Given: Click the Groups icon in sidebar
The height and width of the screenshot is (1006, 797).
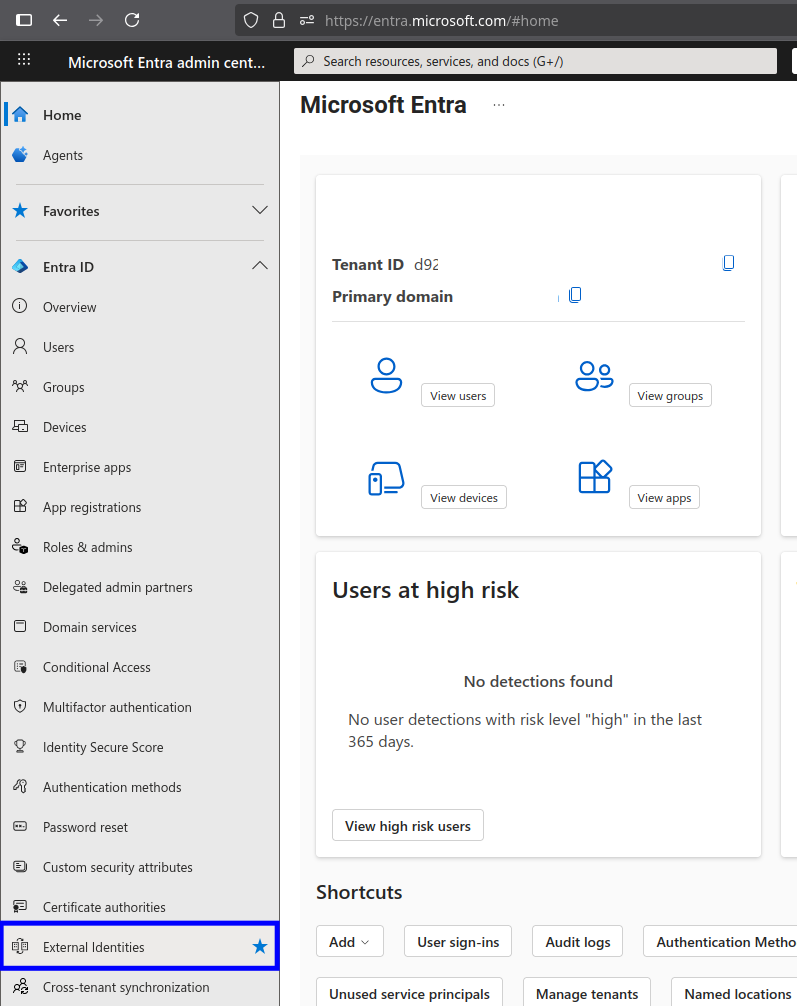Looking at the screenshot, I should coord(20,386).
